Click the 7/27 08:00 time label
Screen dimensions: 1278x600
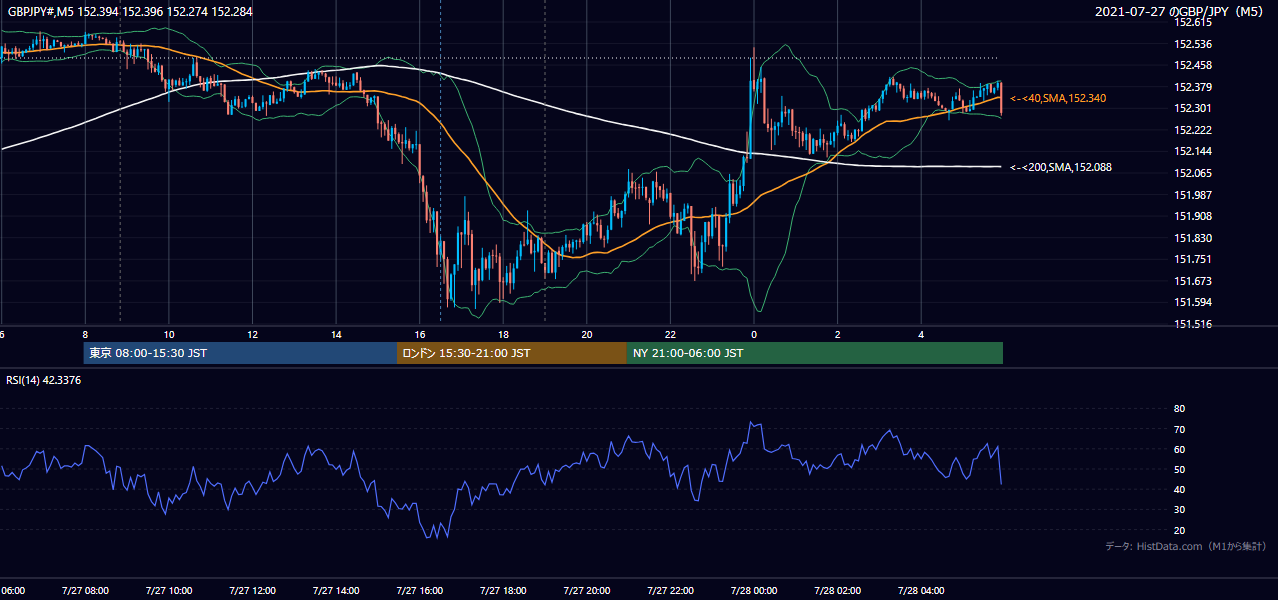click(x=85, y=591)
